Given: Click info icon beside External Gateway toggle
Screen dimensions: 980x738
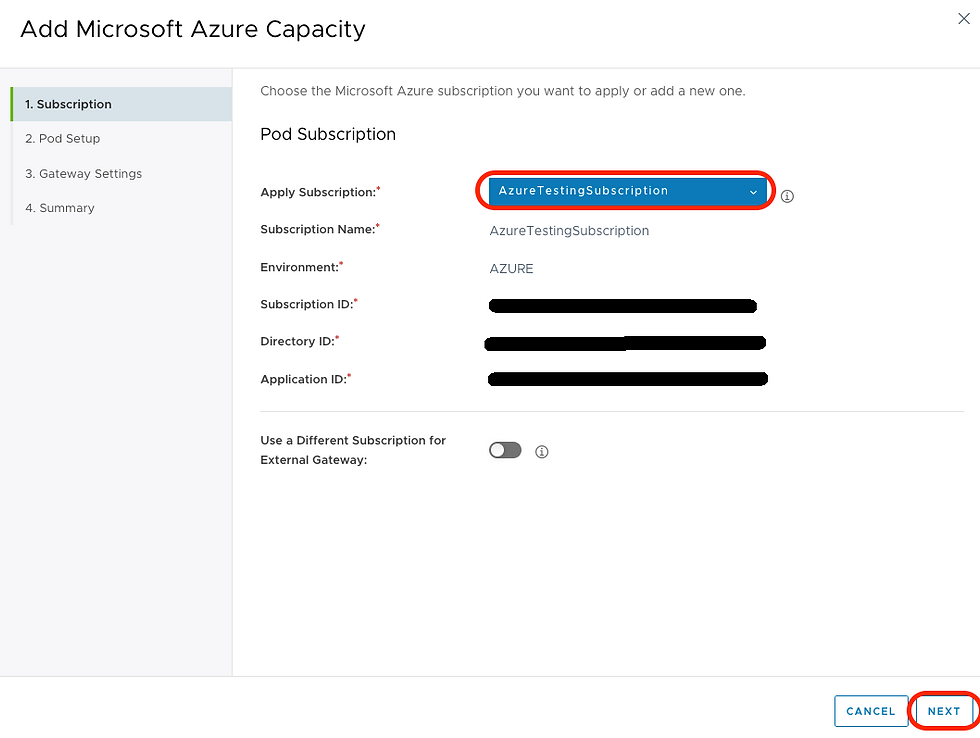Looking at the screenshot, I should click(542, 451).
